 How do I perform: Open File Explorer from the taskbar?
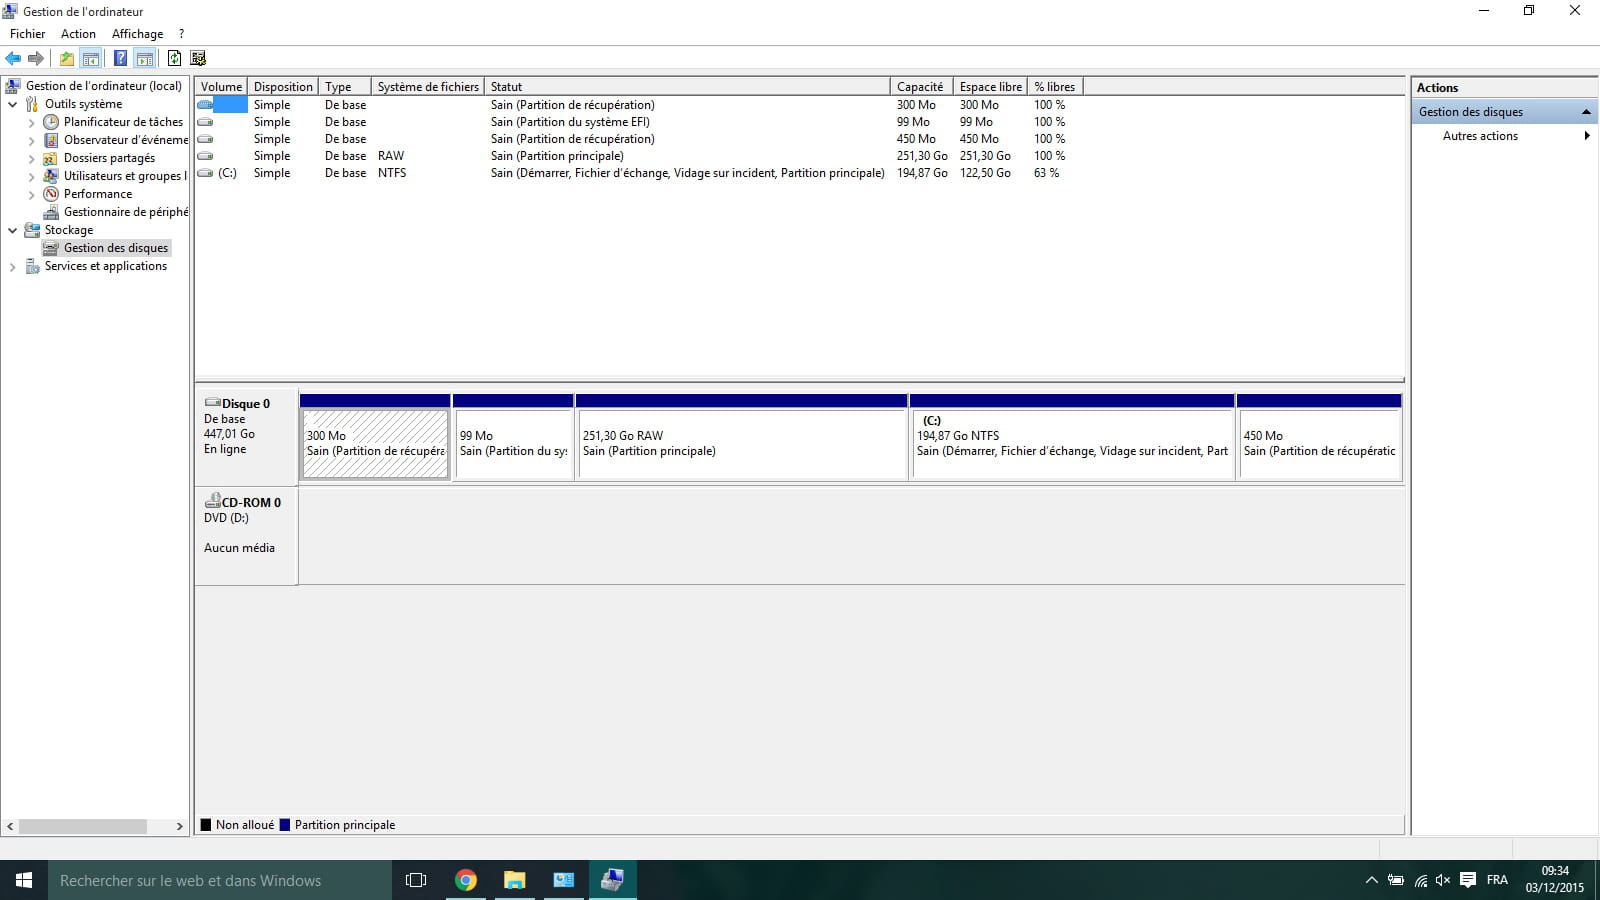pyautogui.click(x=515, y=880)
